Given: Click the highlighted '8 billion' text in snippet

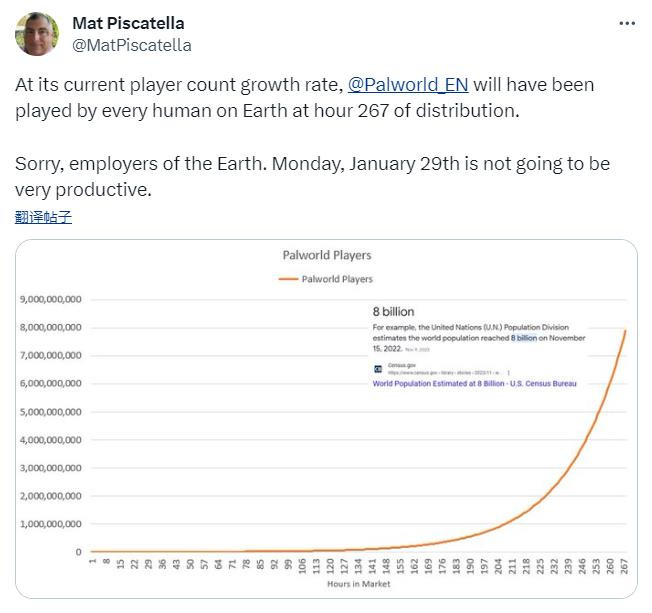Looking at the screenshot, I should pyautogui.click(x=524, y=338).
